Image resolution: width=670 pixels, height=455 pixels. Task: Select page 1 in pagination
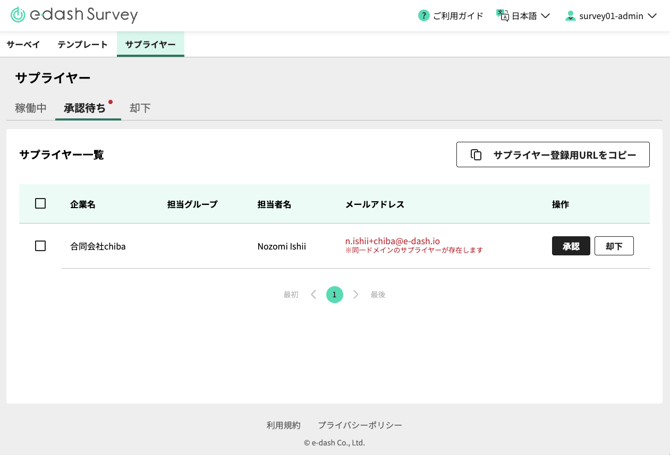334,295
